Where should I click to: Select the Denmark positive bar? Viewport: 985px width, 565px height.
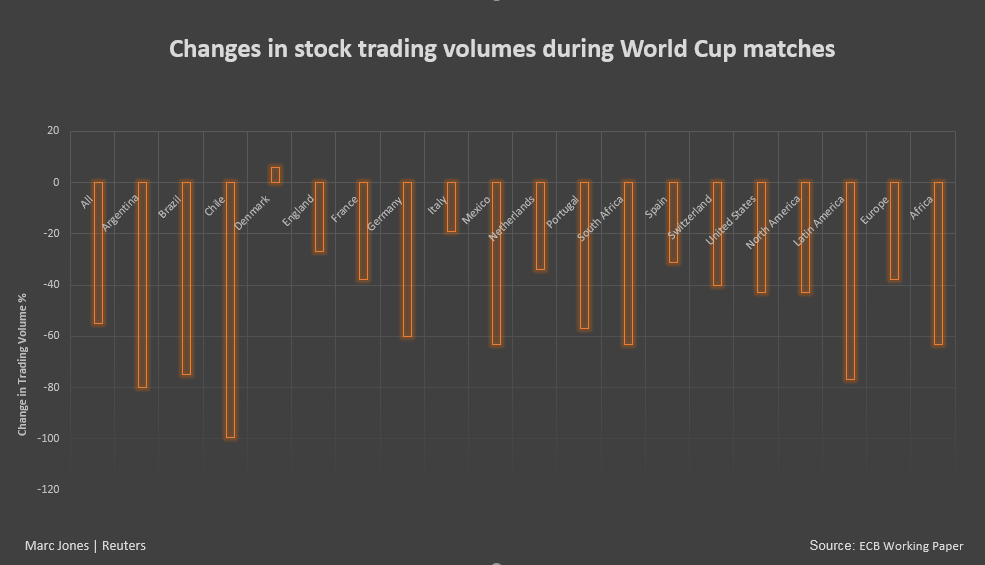[275, 175]
